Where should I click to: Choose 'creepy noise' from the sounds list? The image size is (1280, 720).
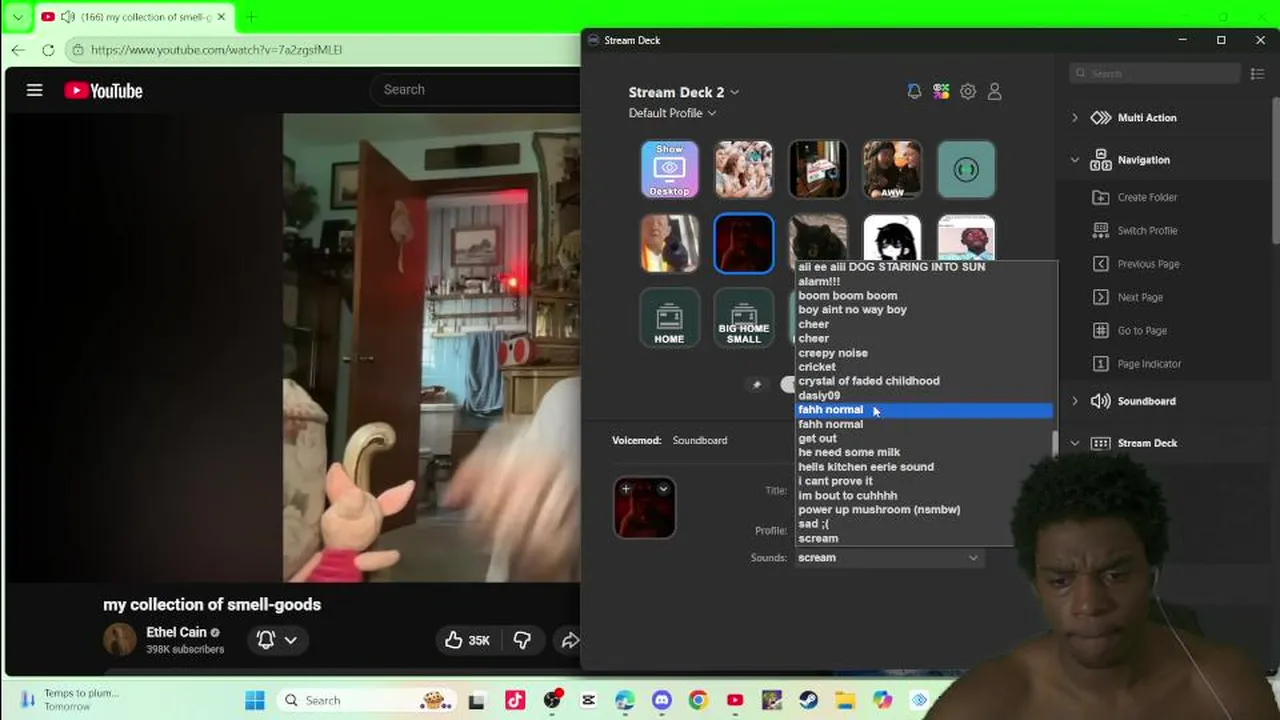point(833,353)
